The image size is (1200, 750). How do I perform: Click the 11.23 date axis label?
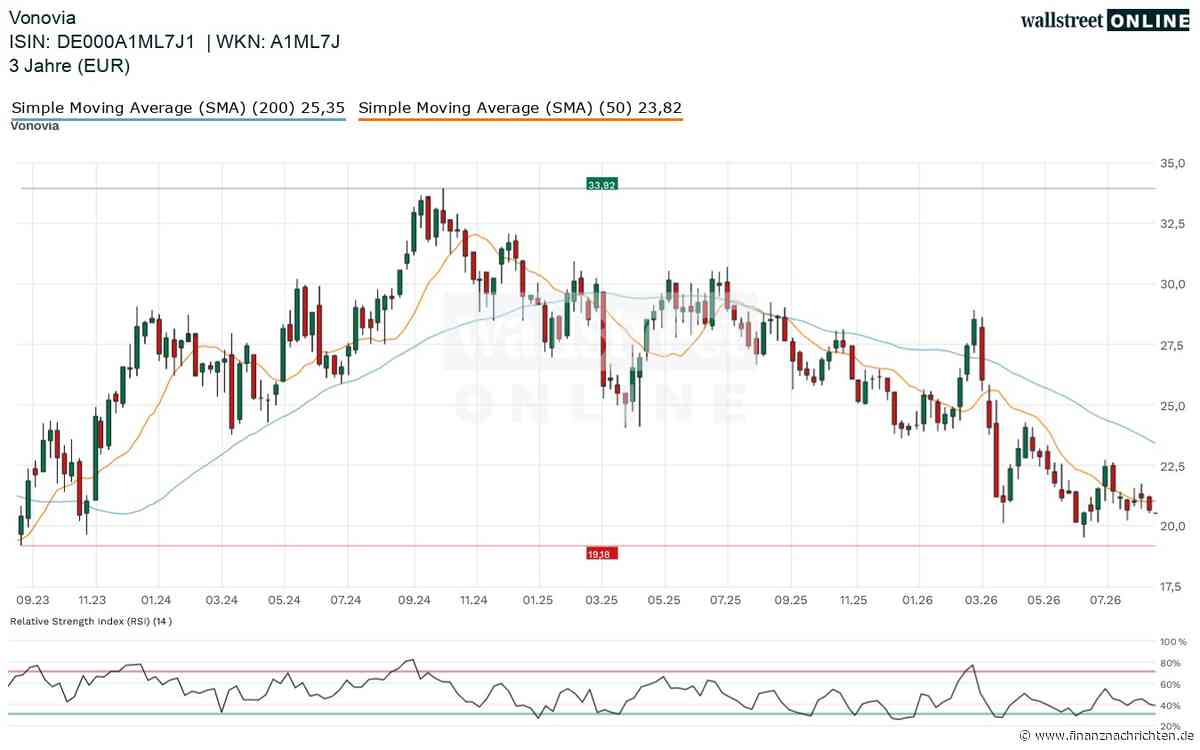coord(93,600)
